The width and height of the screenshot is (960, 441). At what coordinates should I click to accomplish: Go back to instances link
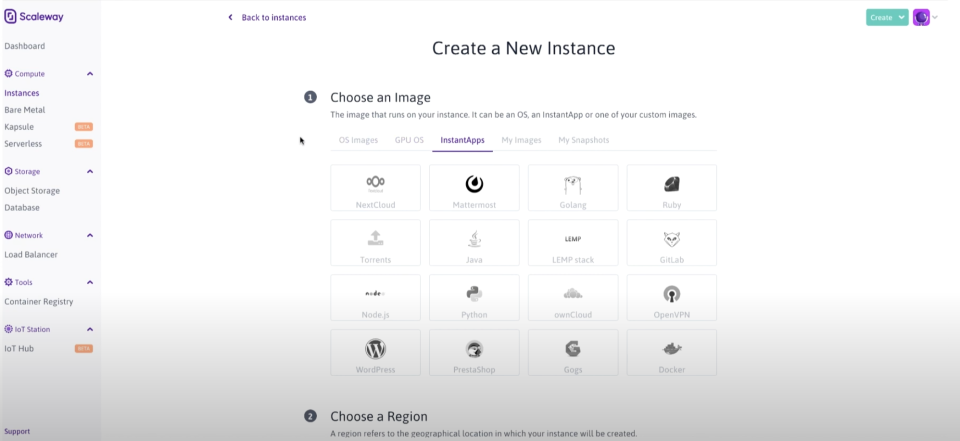pyautogui.click(x=268, y=17)
